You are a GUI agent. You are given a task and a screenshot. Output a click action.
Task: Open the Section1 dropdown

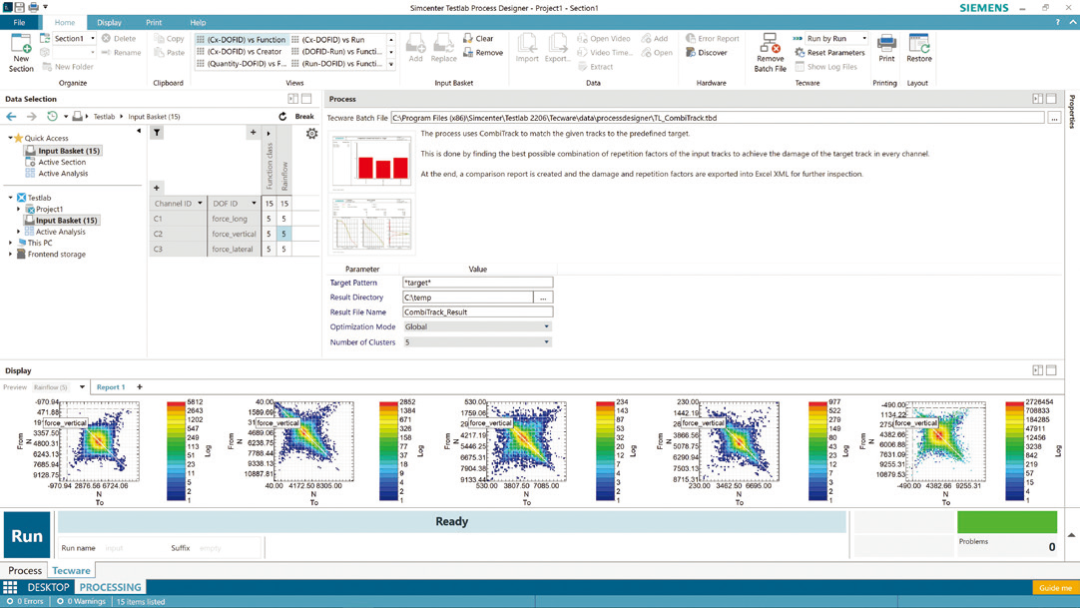[92, 39]
